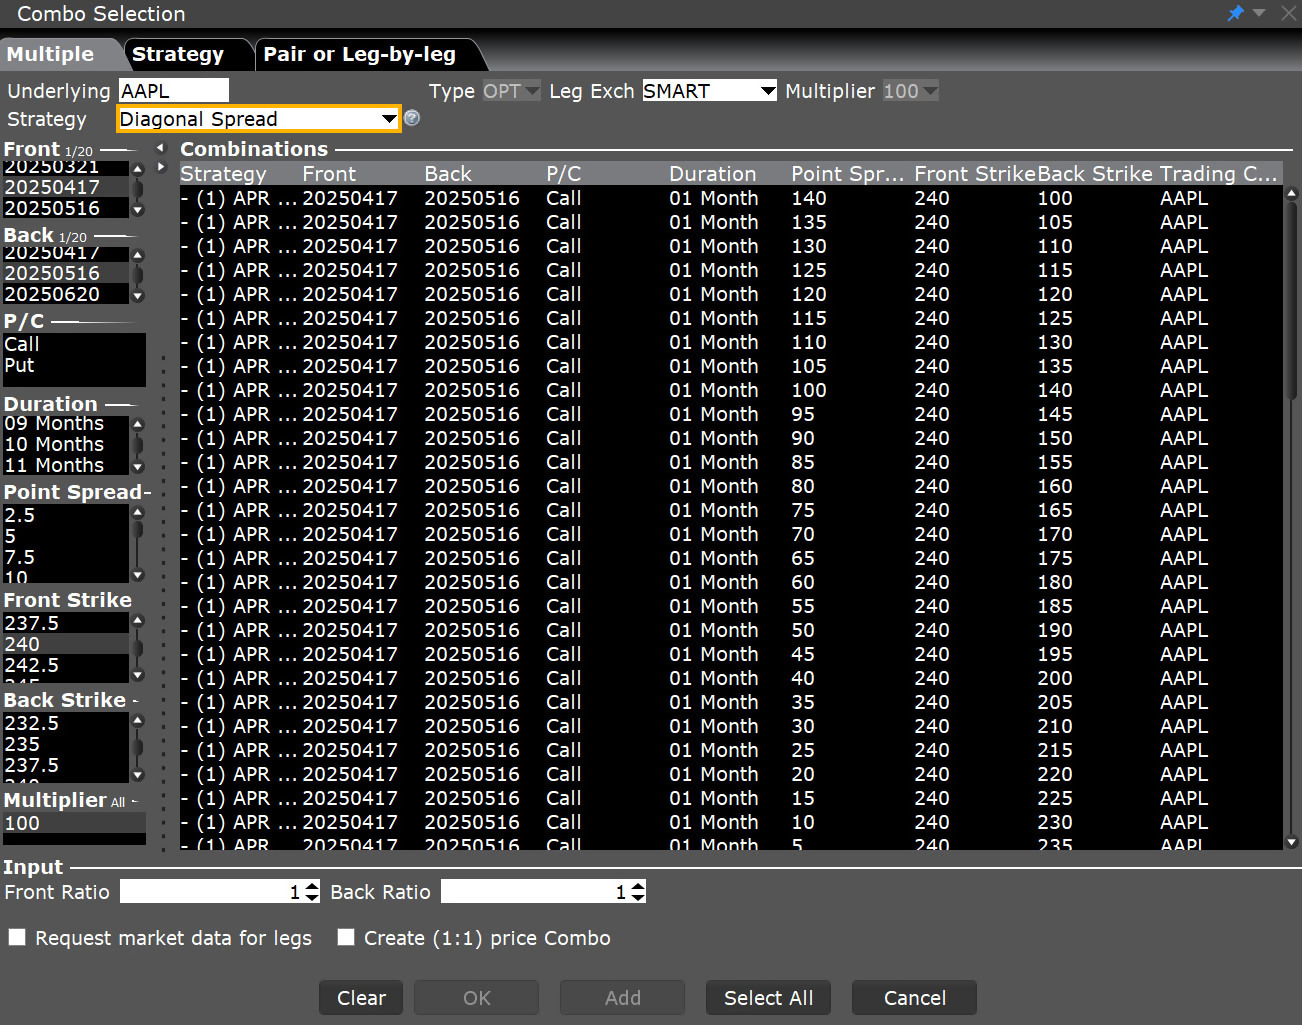Click the up scroll arrow on Back expiry list

point(137,252)
